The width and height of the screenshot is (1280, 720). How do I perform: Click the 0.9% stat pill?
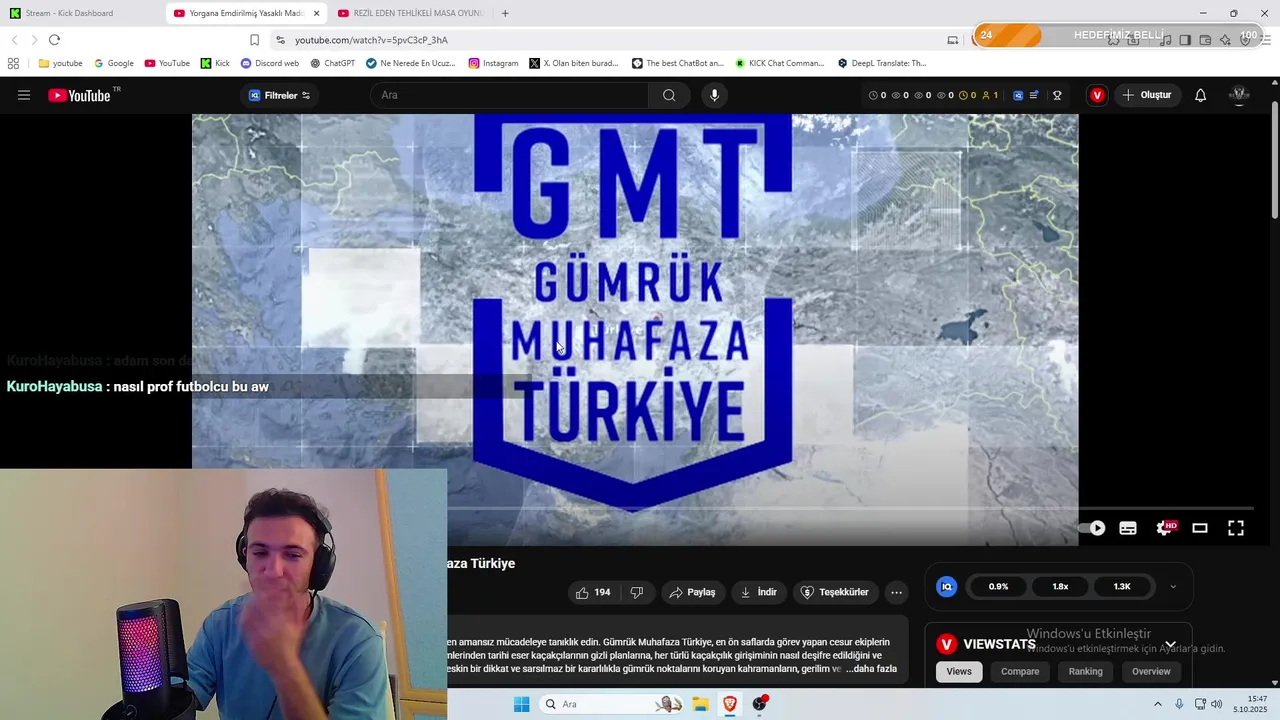(998, 587)
